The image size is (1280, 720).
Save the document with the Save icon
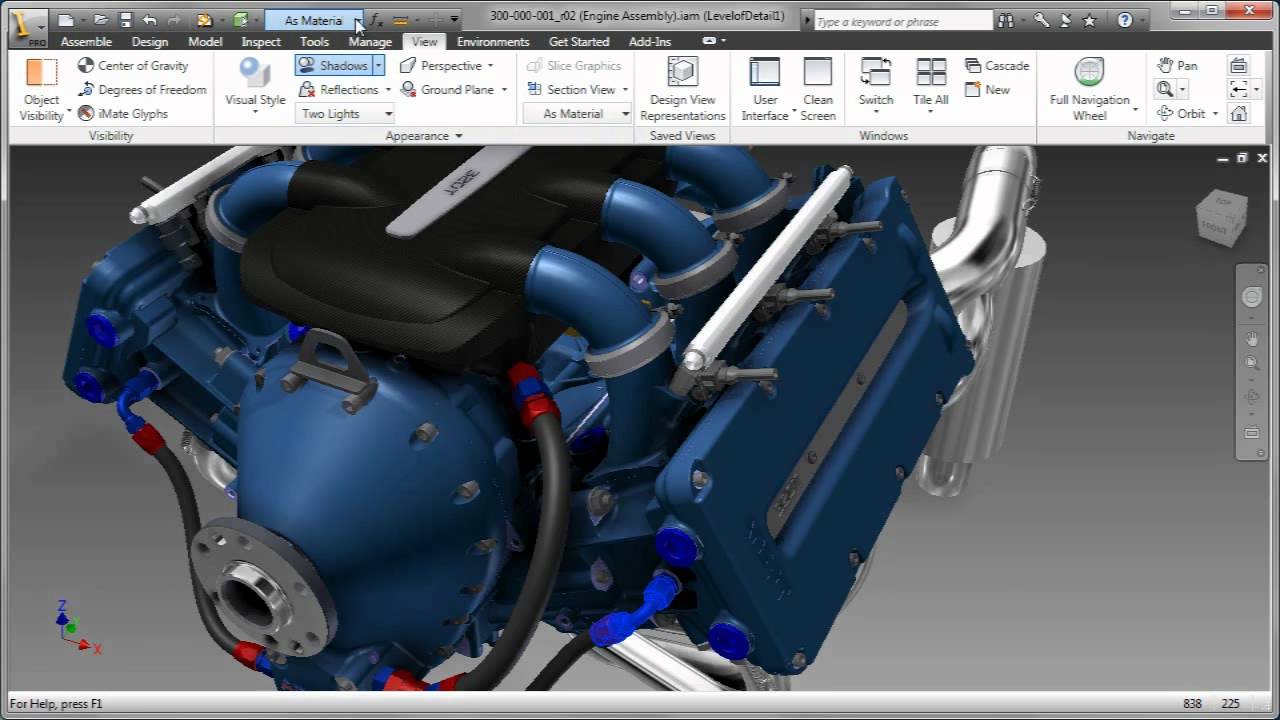(x=125, y=20)
